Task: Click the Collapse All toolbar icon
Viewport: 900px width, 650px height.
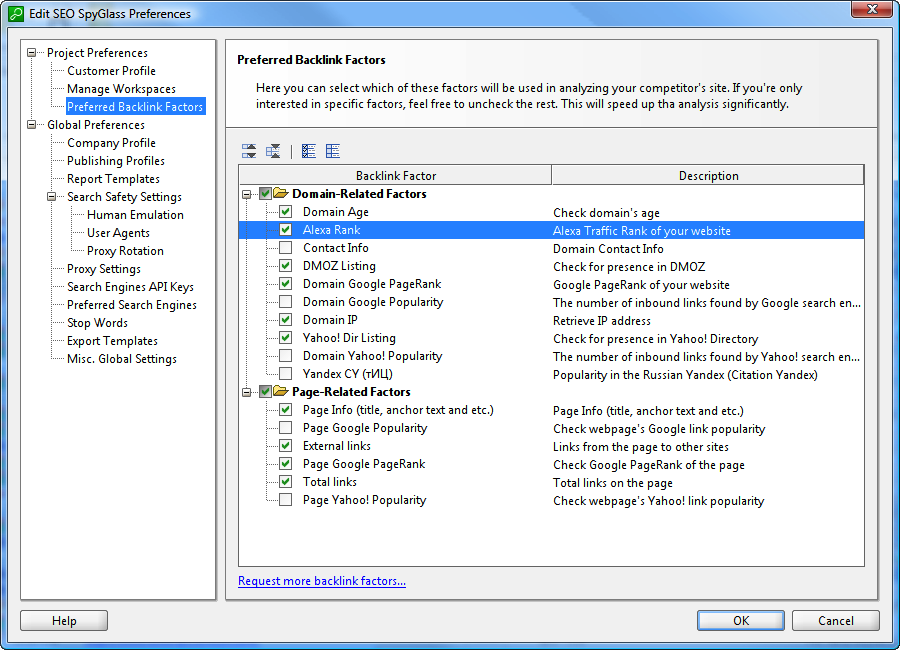Action: pos(273,151)
